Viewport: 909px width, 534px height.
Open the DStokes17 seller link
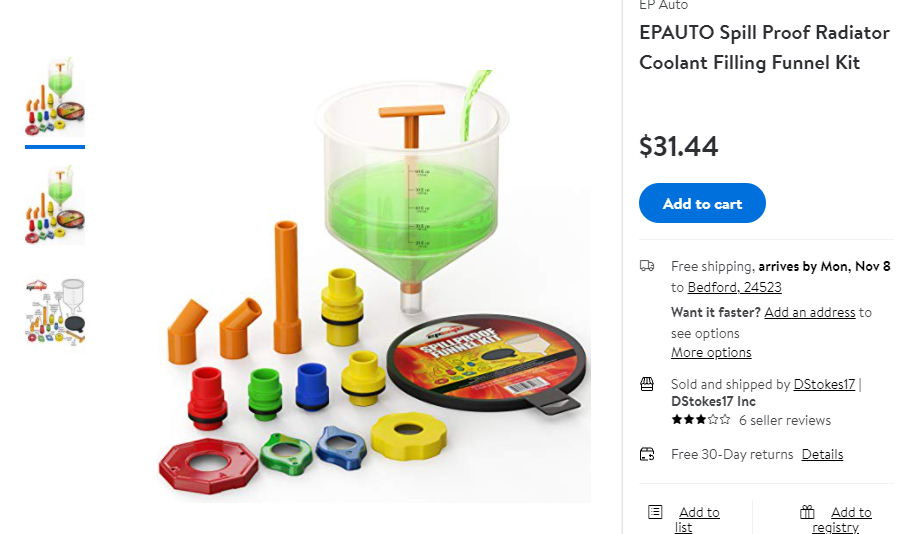pyautogui.click(x=824, y=384)
